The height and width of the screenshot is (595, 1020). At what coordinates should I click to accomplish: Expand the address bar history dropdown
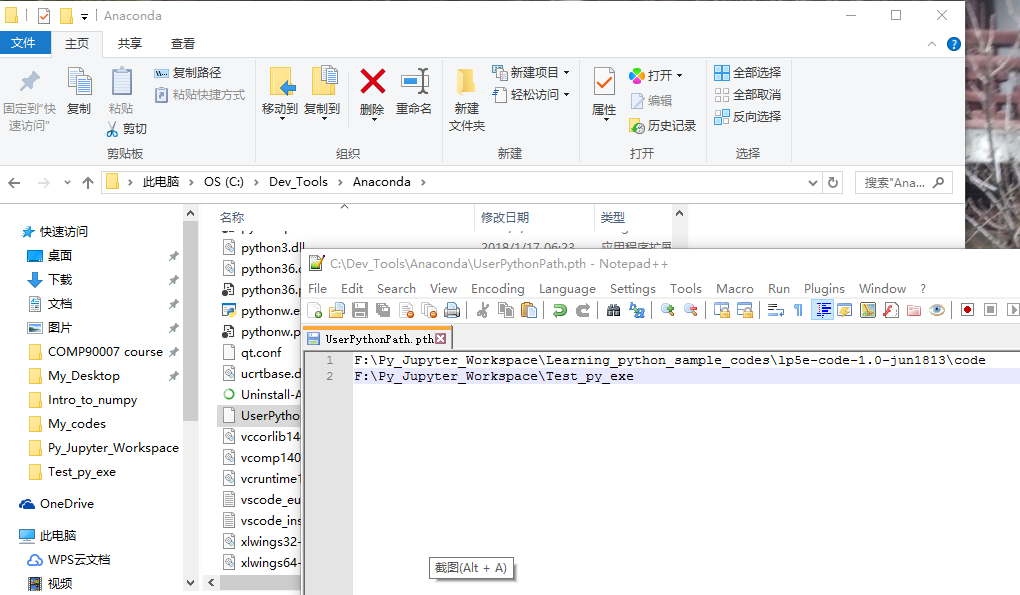click(812, 183)
